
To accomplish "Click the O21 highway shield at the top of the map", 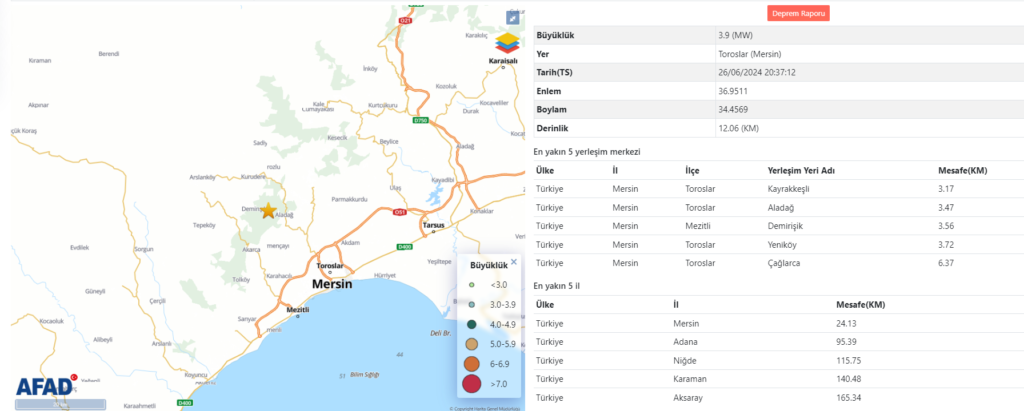I will (405, 20).
